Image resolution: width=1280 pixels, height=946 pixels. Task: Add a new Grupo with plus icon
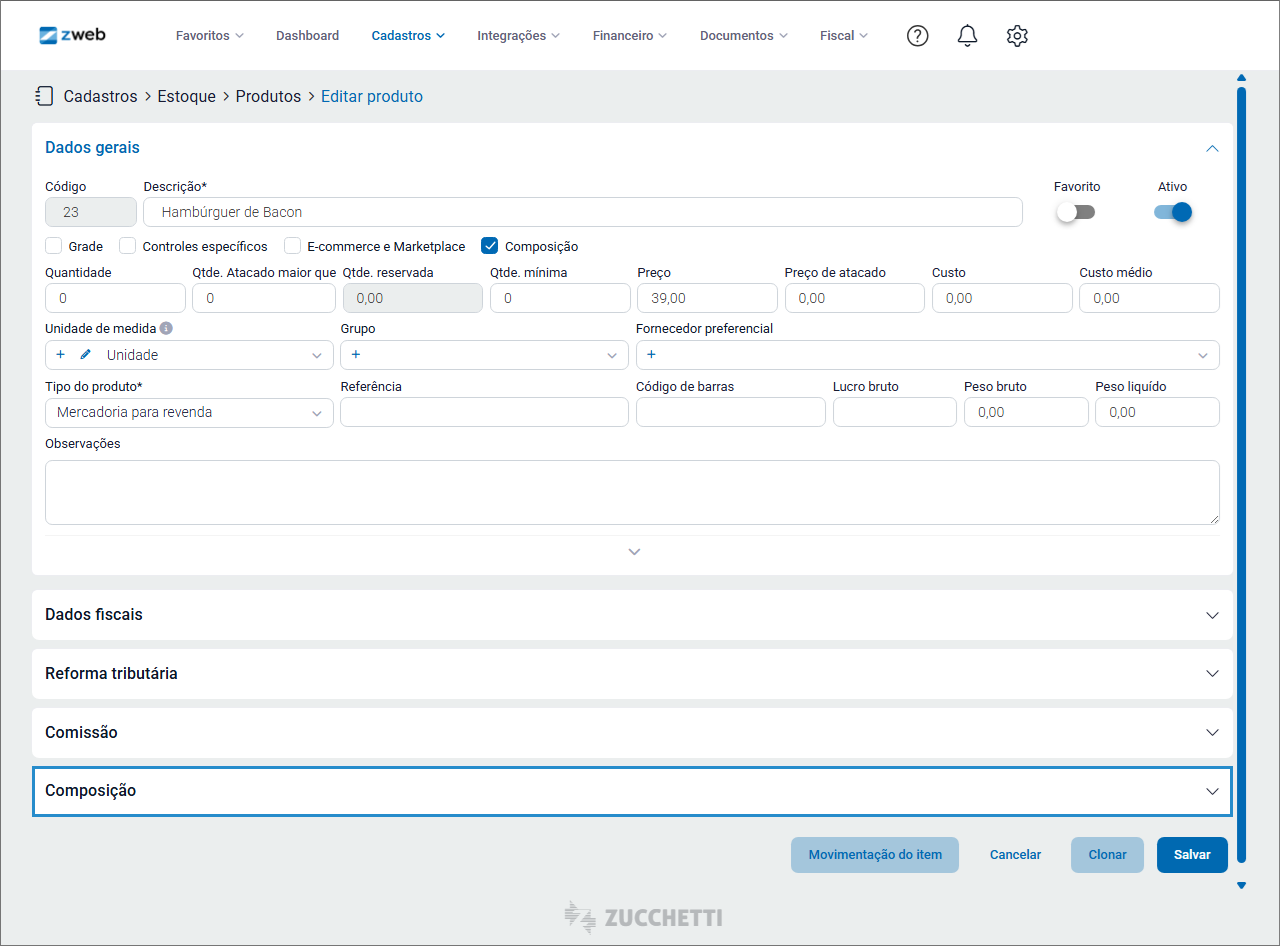[356, 355]
